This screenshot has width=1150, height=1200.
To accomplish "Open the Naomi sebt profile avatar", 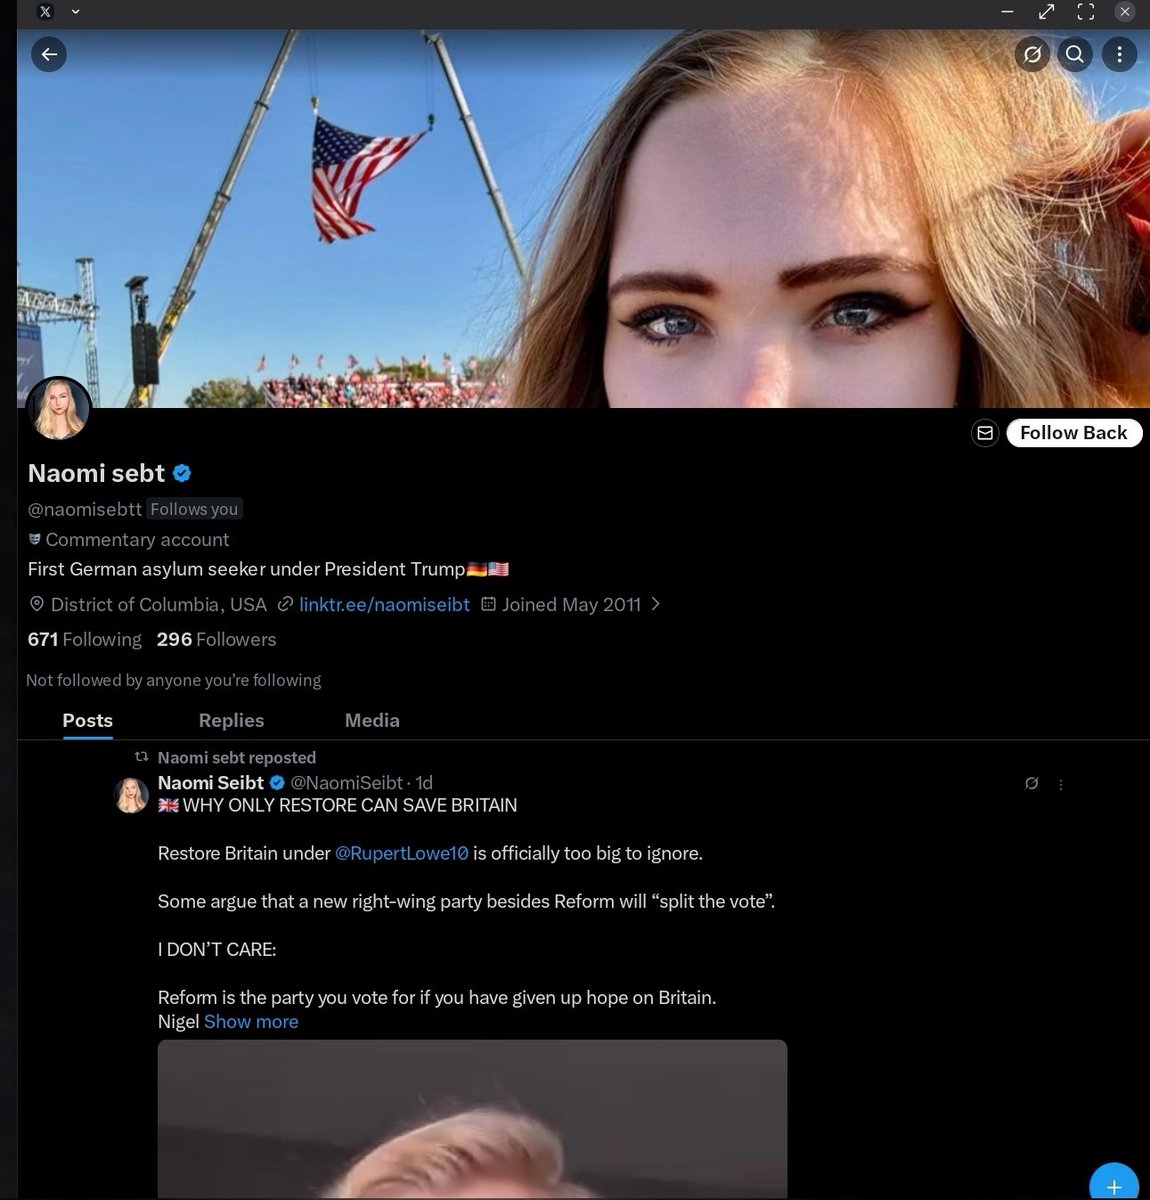I will 59,409.
